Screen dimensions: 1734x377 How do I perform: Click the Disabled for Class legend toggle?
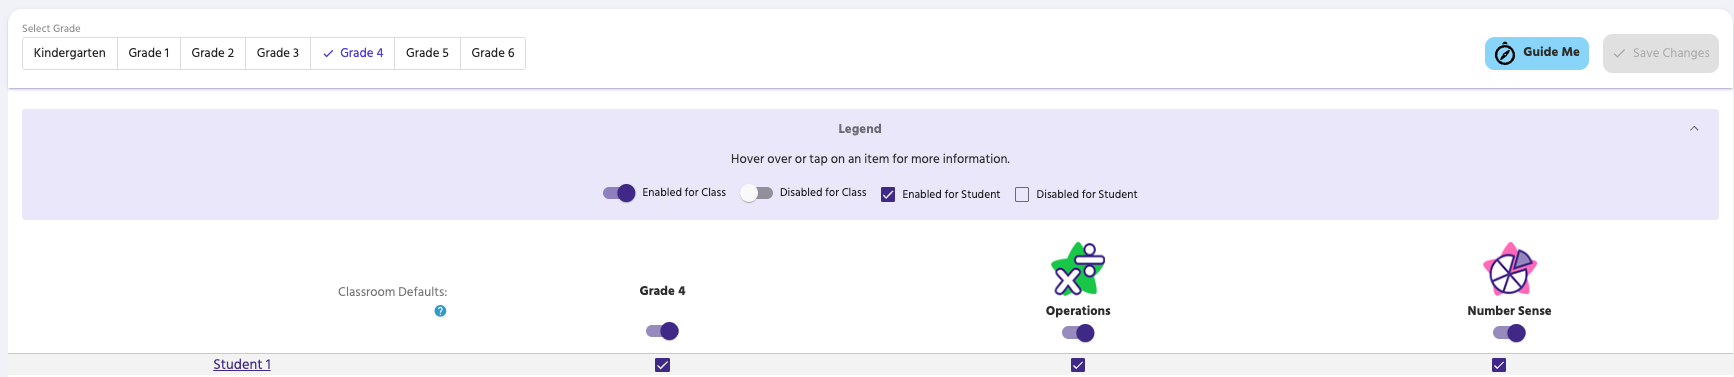757,193
